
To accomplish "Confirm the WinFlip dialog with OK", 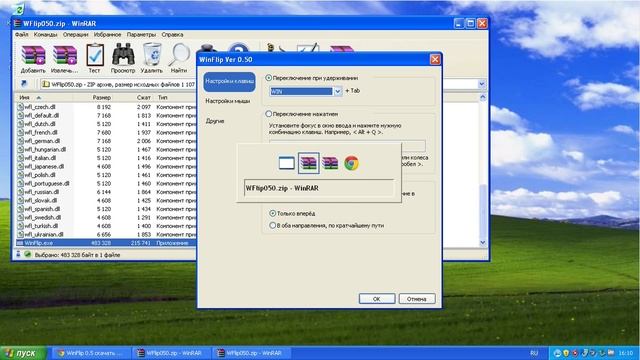I will tap(377, 299).
